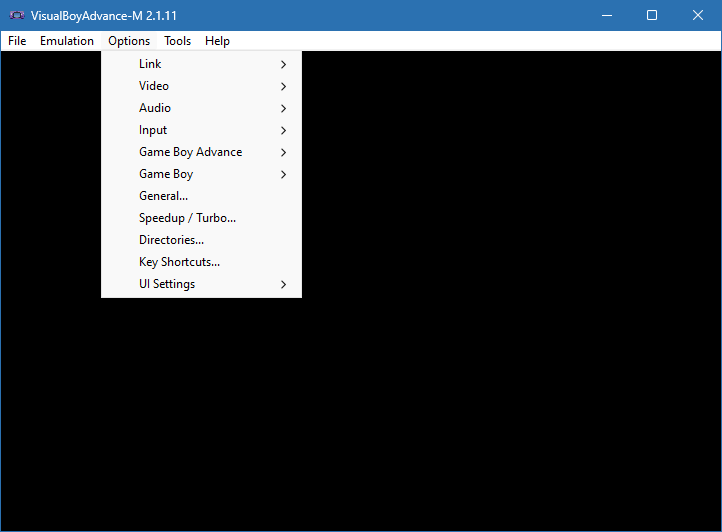Expand the UI Settings submenu

point(201,284)
